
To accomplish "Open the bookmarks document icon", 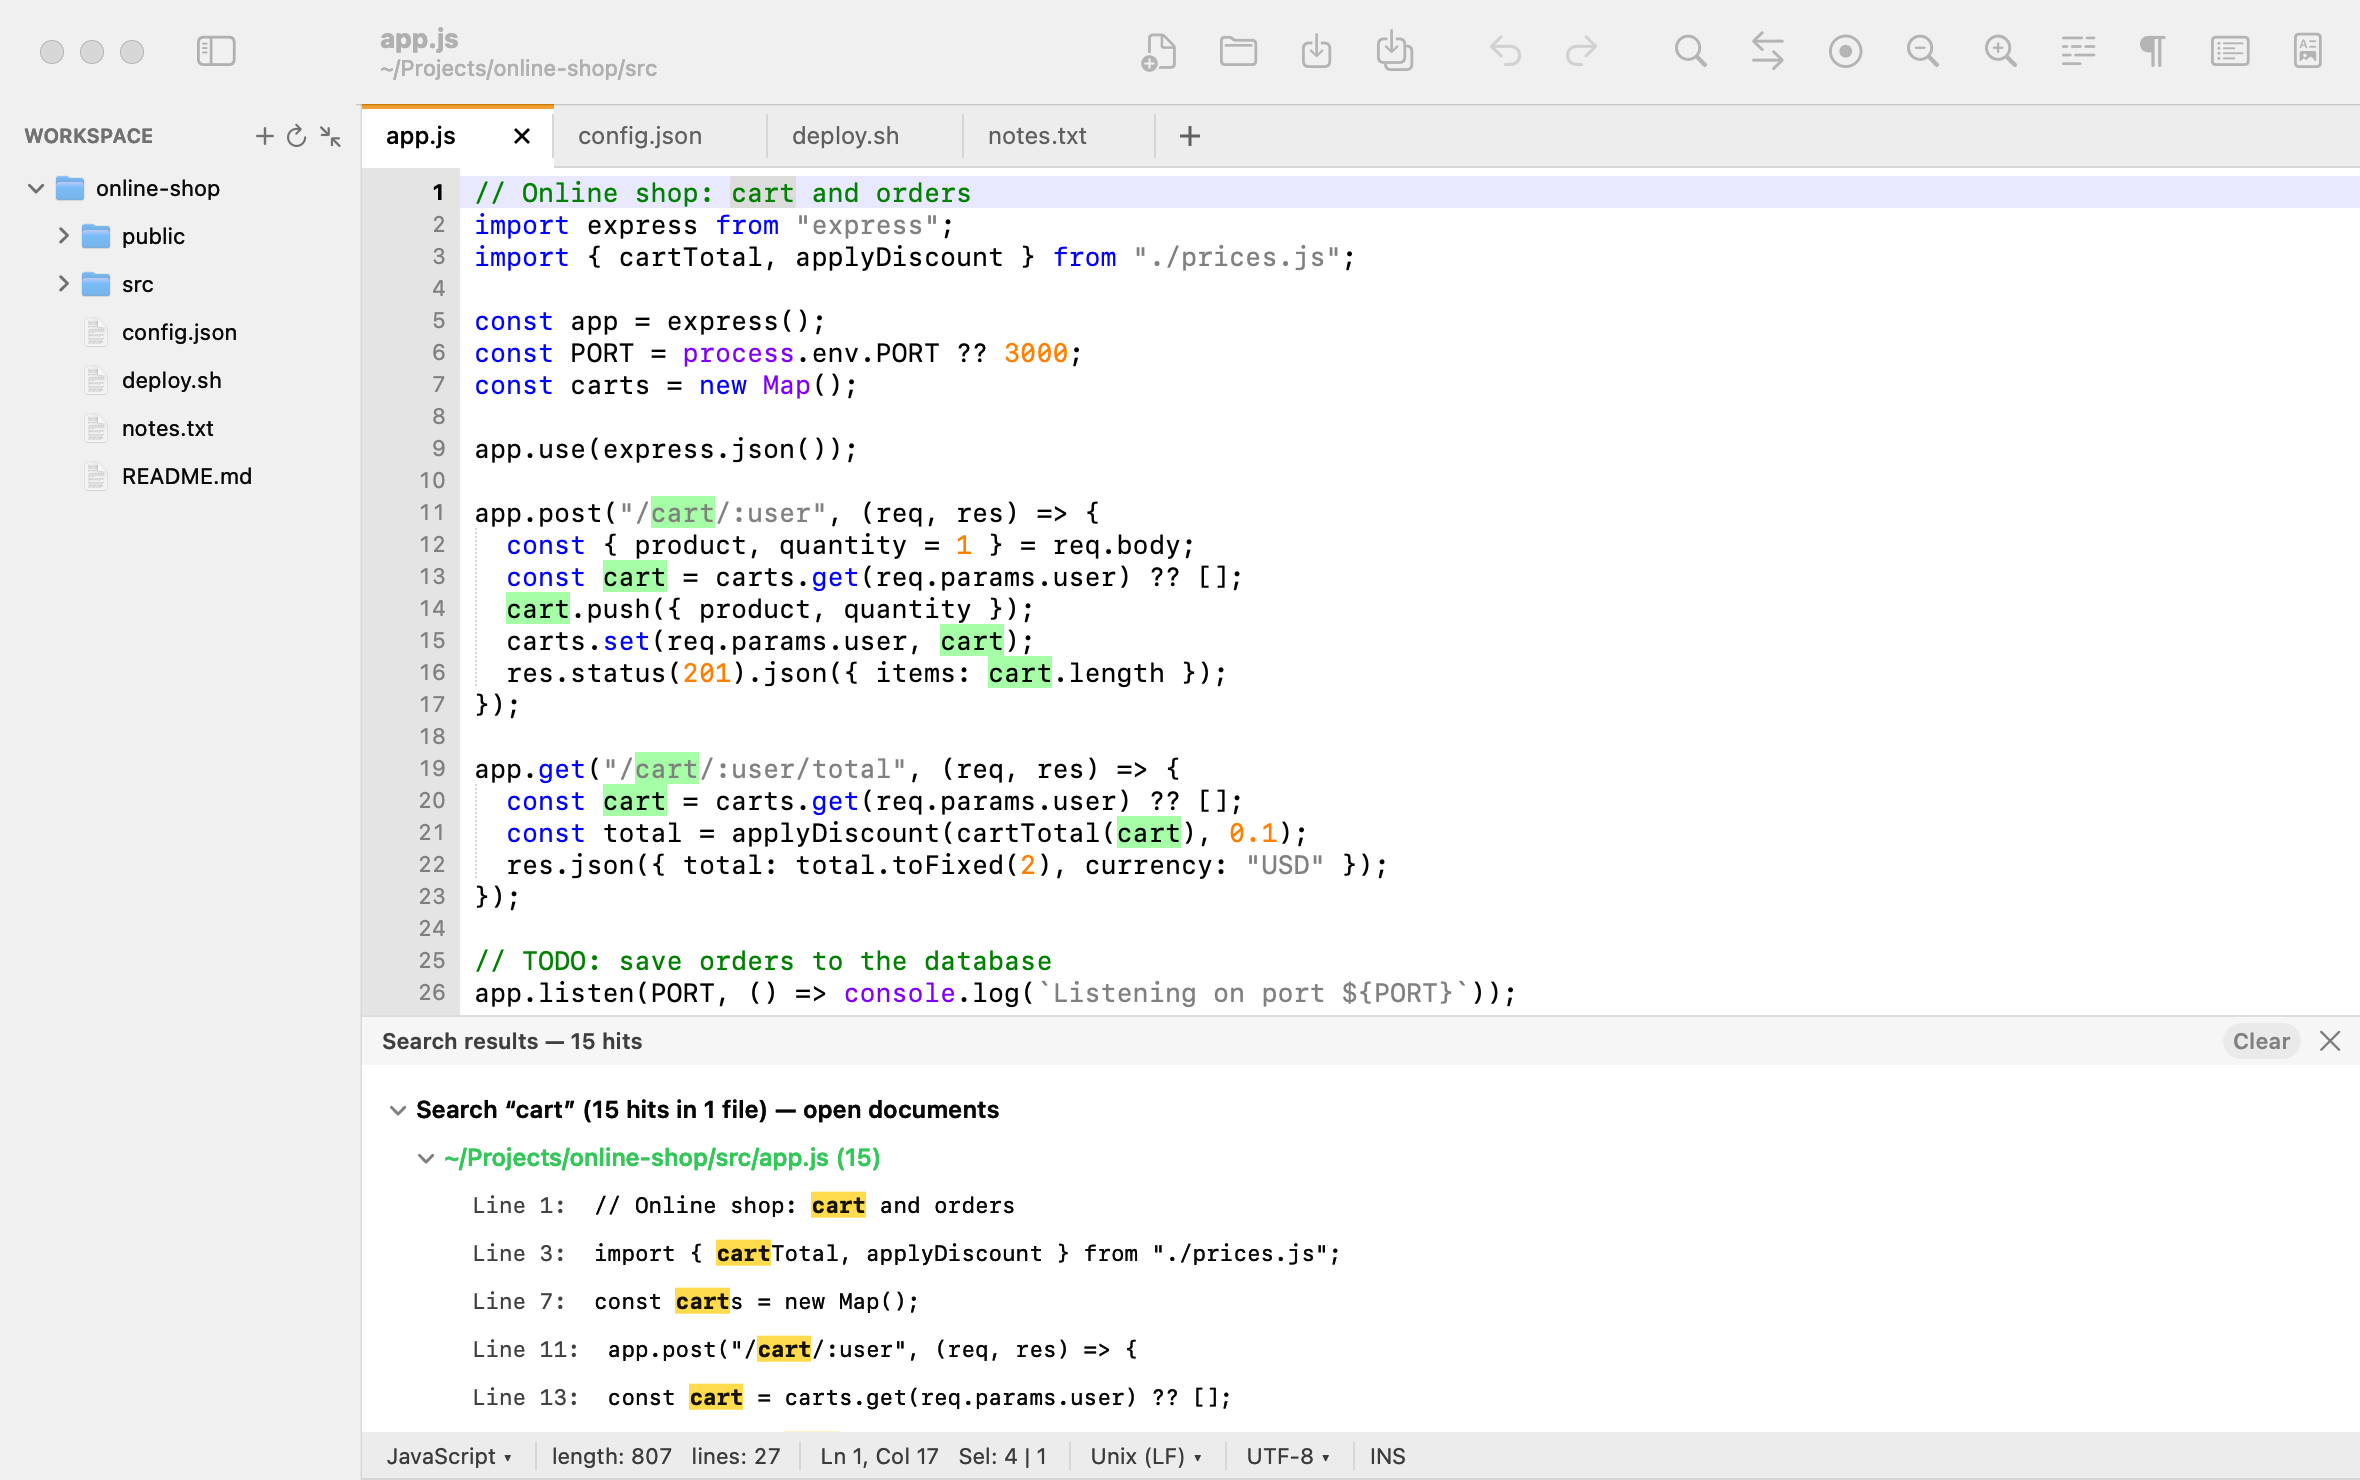I will [x=2308, y=51].
